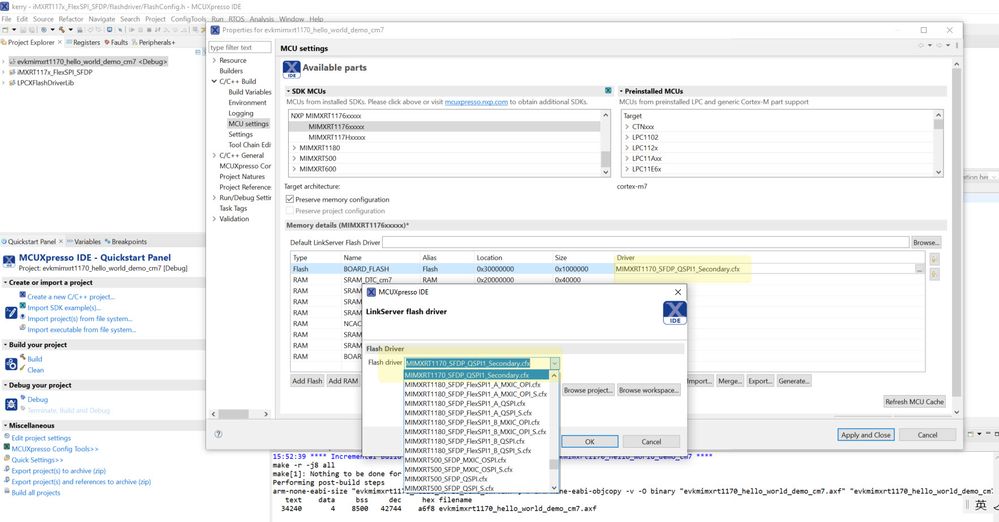This screenshot has width=999, height=522.
Task: Click the Add Flash button
Action: 307,381
